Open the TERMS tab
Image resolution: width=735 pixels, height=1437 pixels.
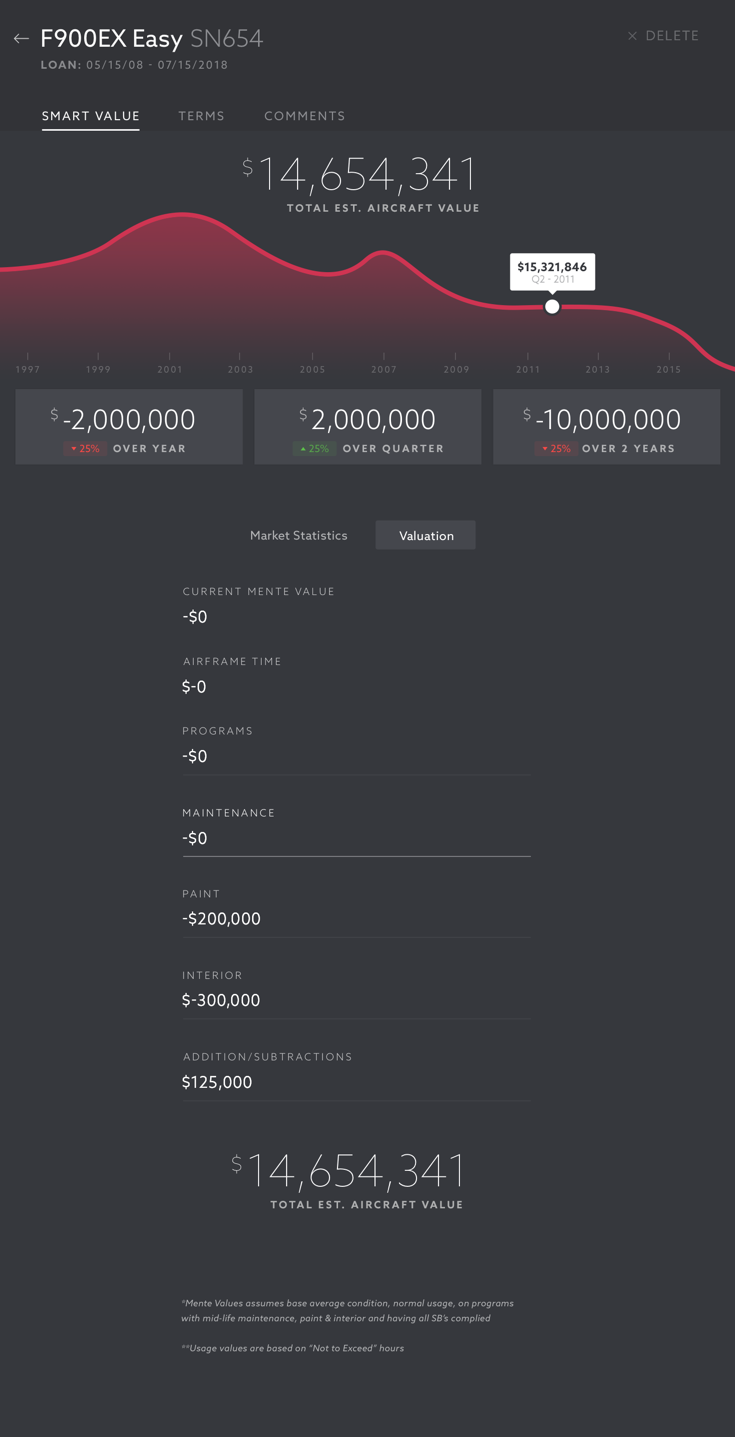(201, 116)
